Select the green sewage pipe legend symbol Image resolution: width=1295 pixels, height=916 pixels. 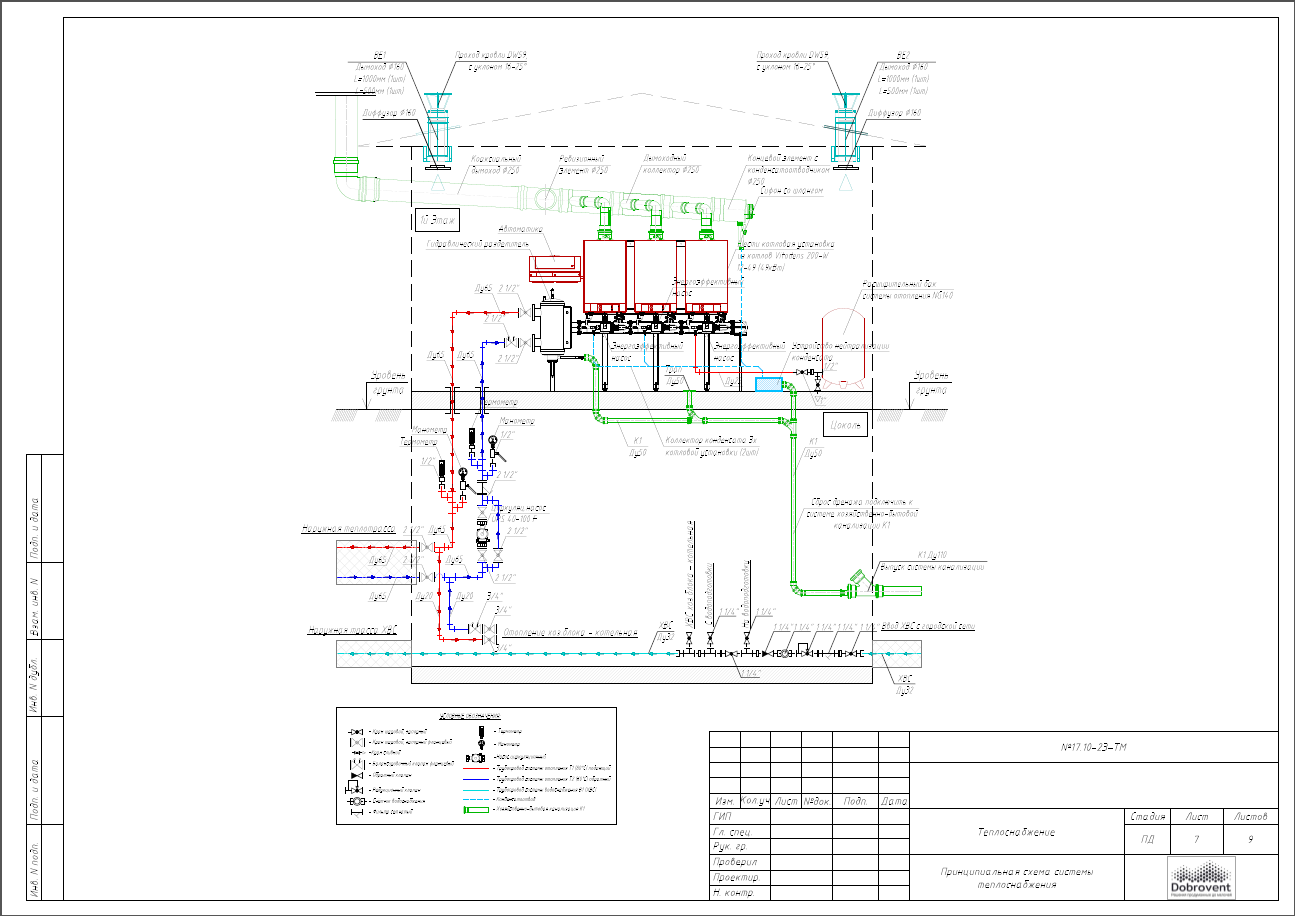pos(476,809)
